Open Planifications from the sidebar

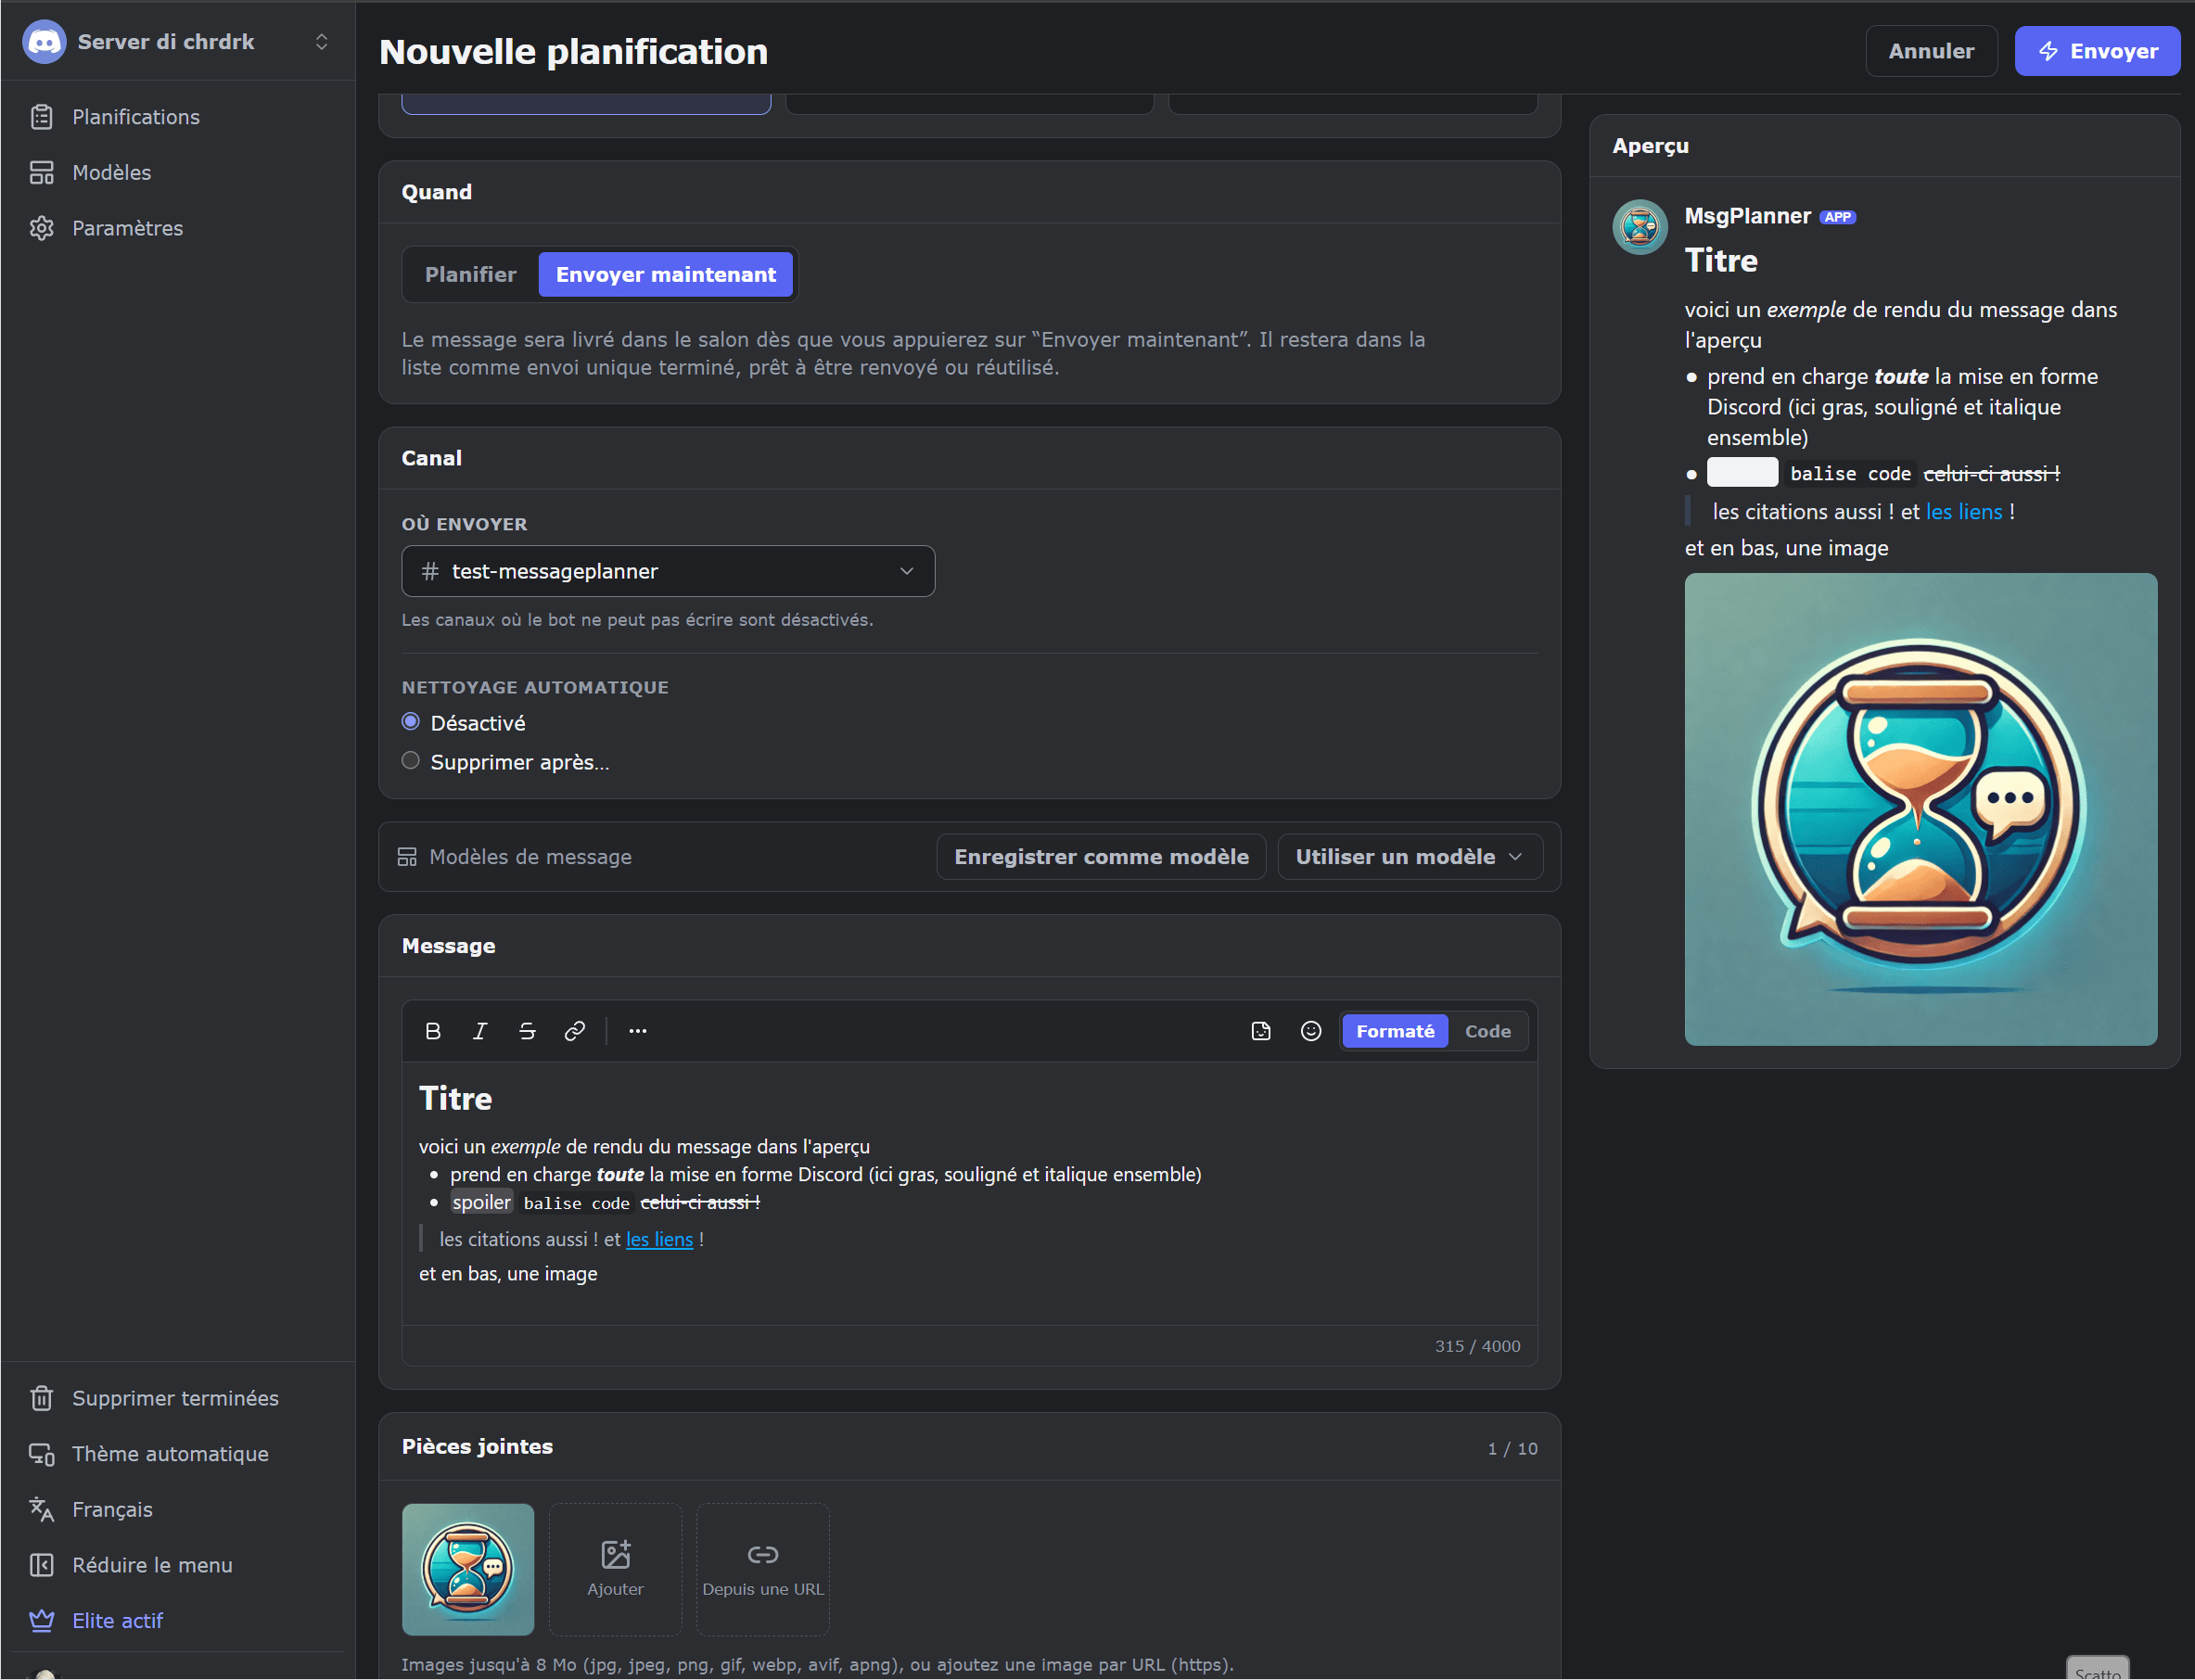(178, 117)
